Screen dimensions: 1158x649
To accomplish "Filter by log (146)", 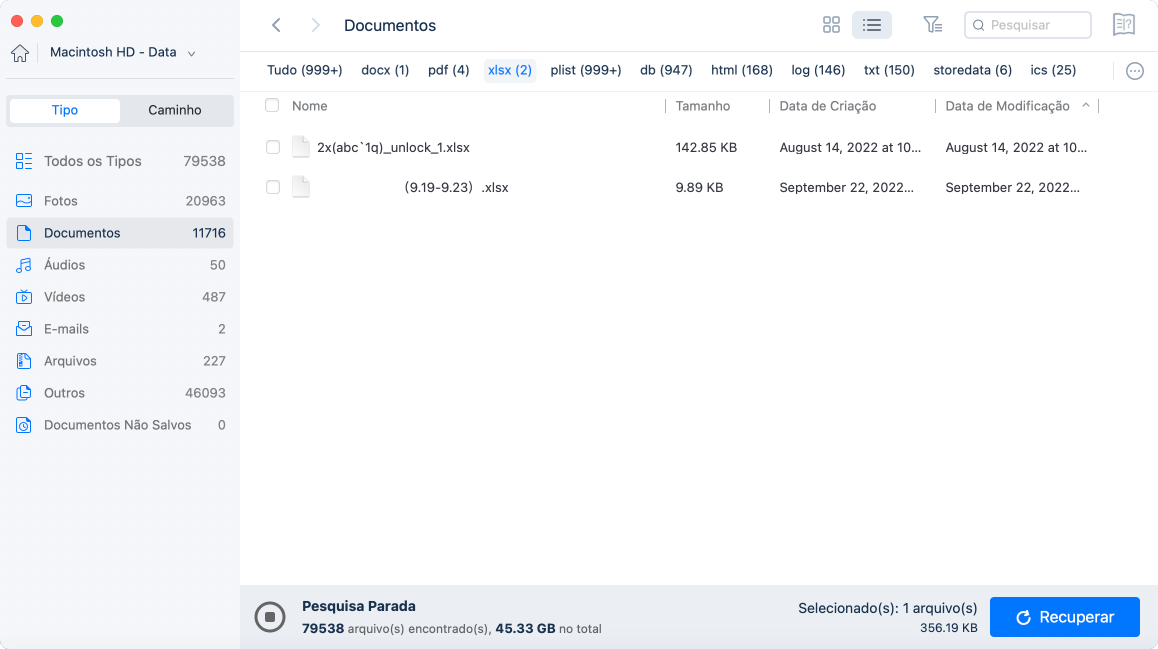I will 818,70.
